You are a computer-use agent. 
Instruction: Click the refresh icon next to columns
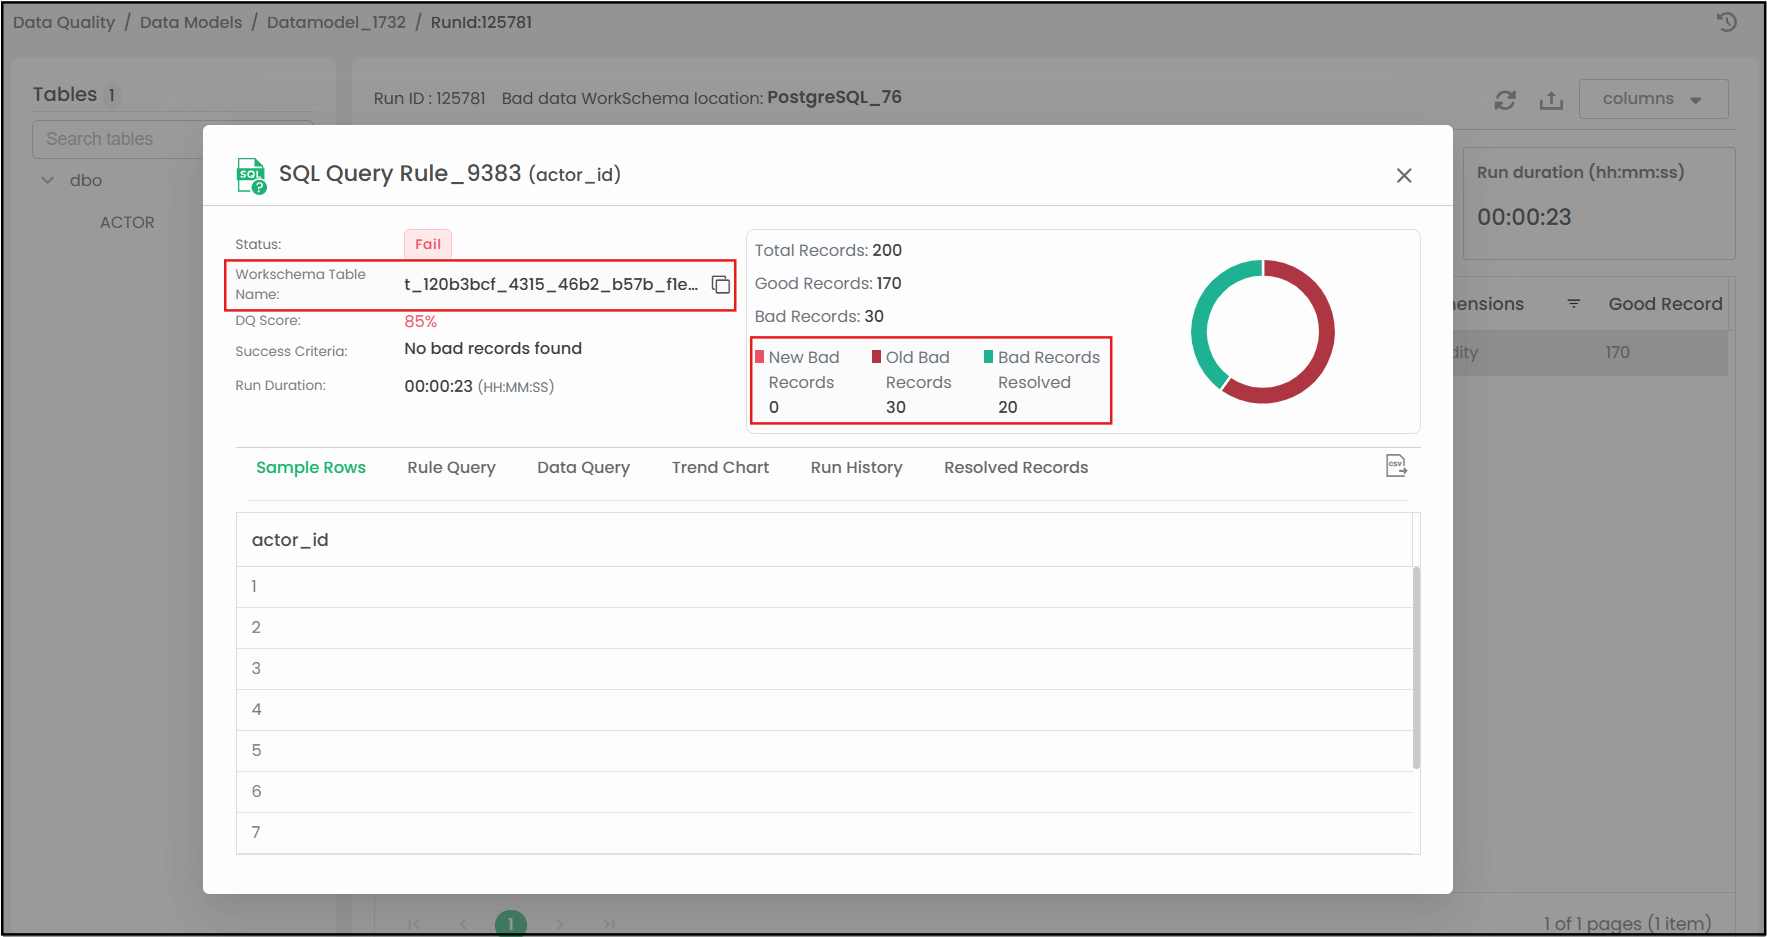[1504, 100]
